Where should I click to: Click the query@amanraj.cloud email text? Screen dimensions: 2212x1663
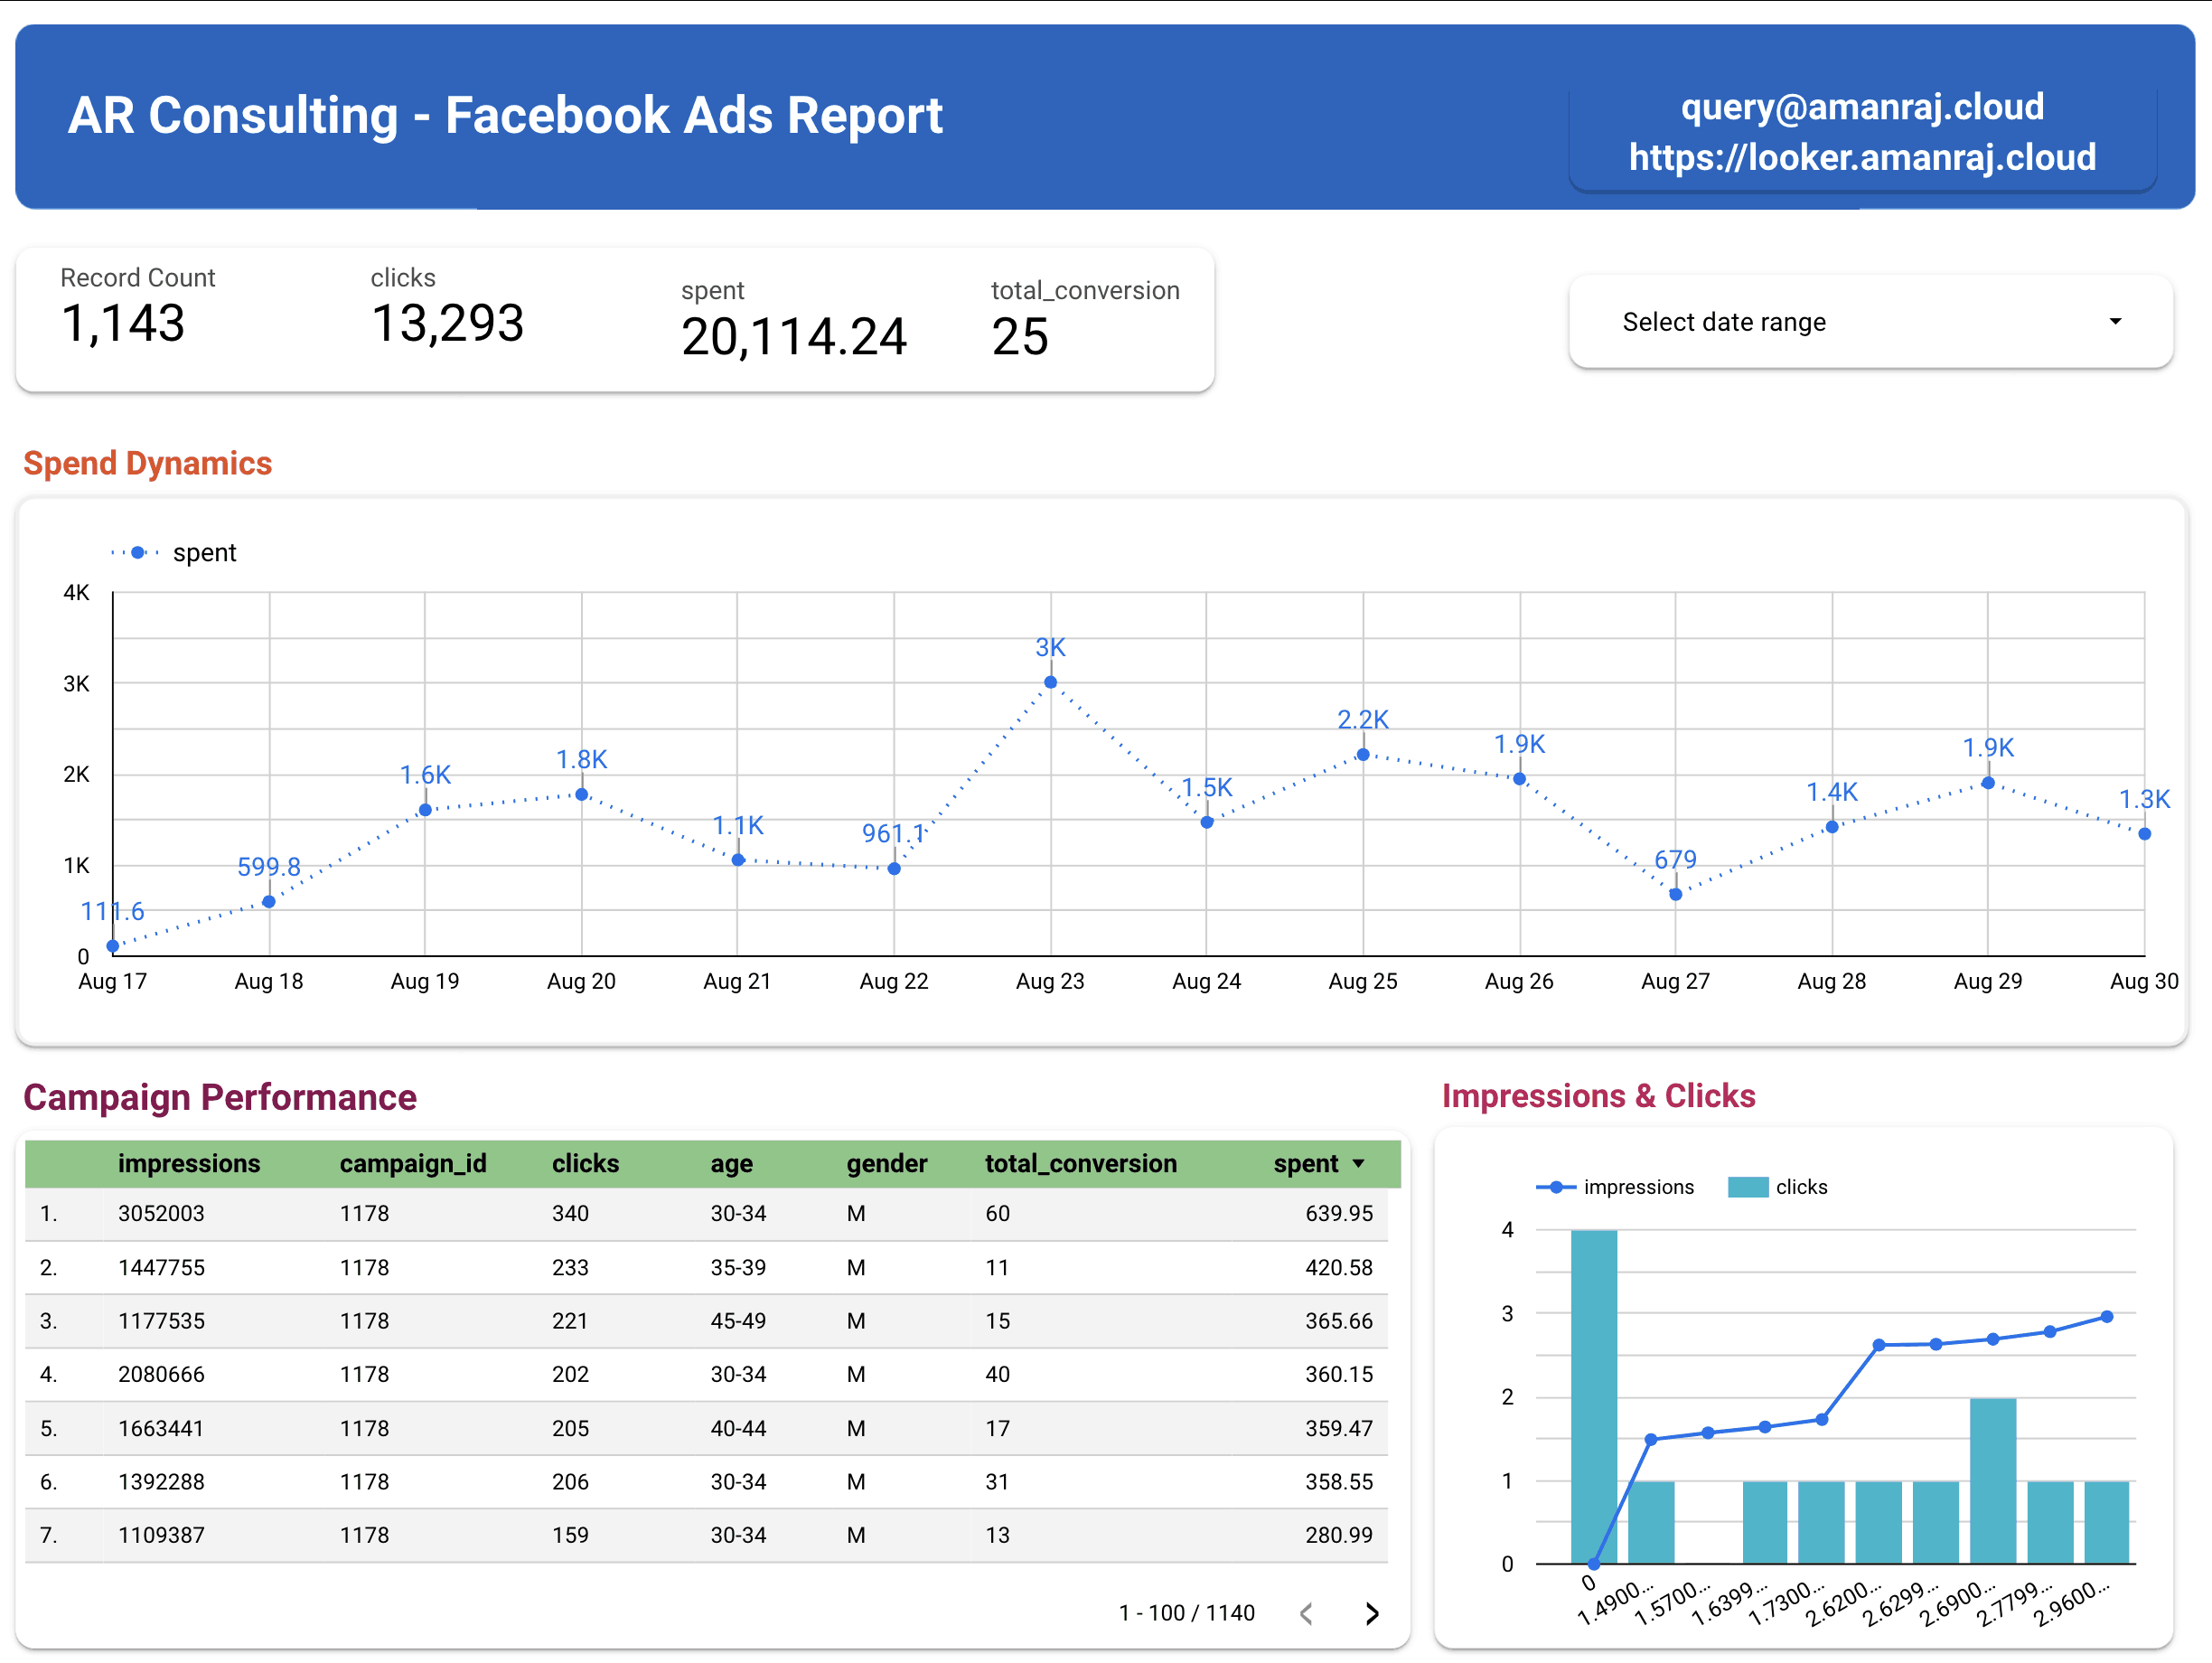click(1862, 106)
